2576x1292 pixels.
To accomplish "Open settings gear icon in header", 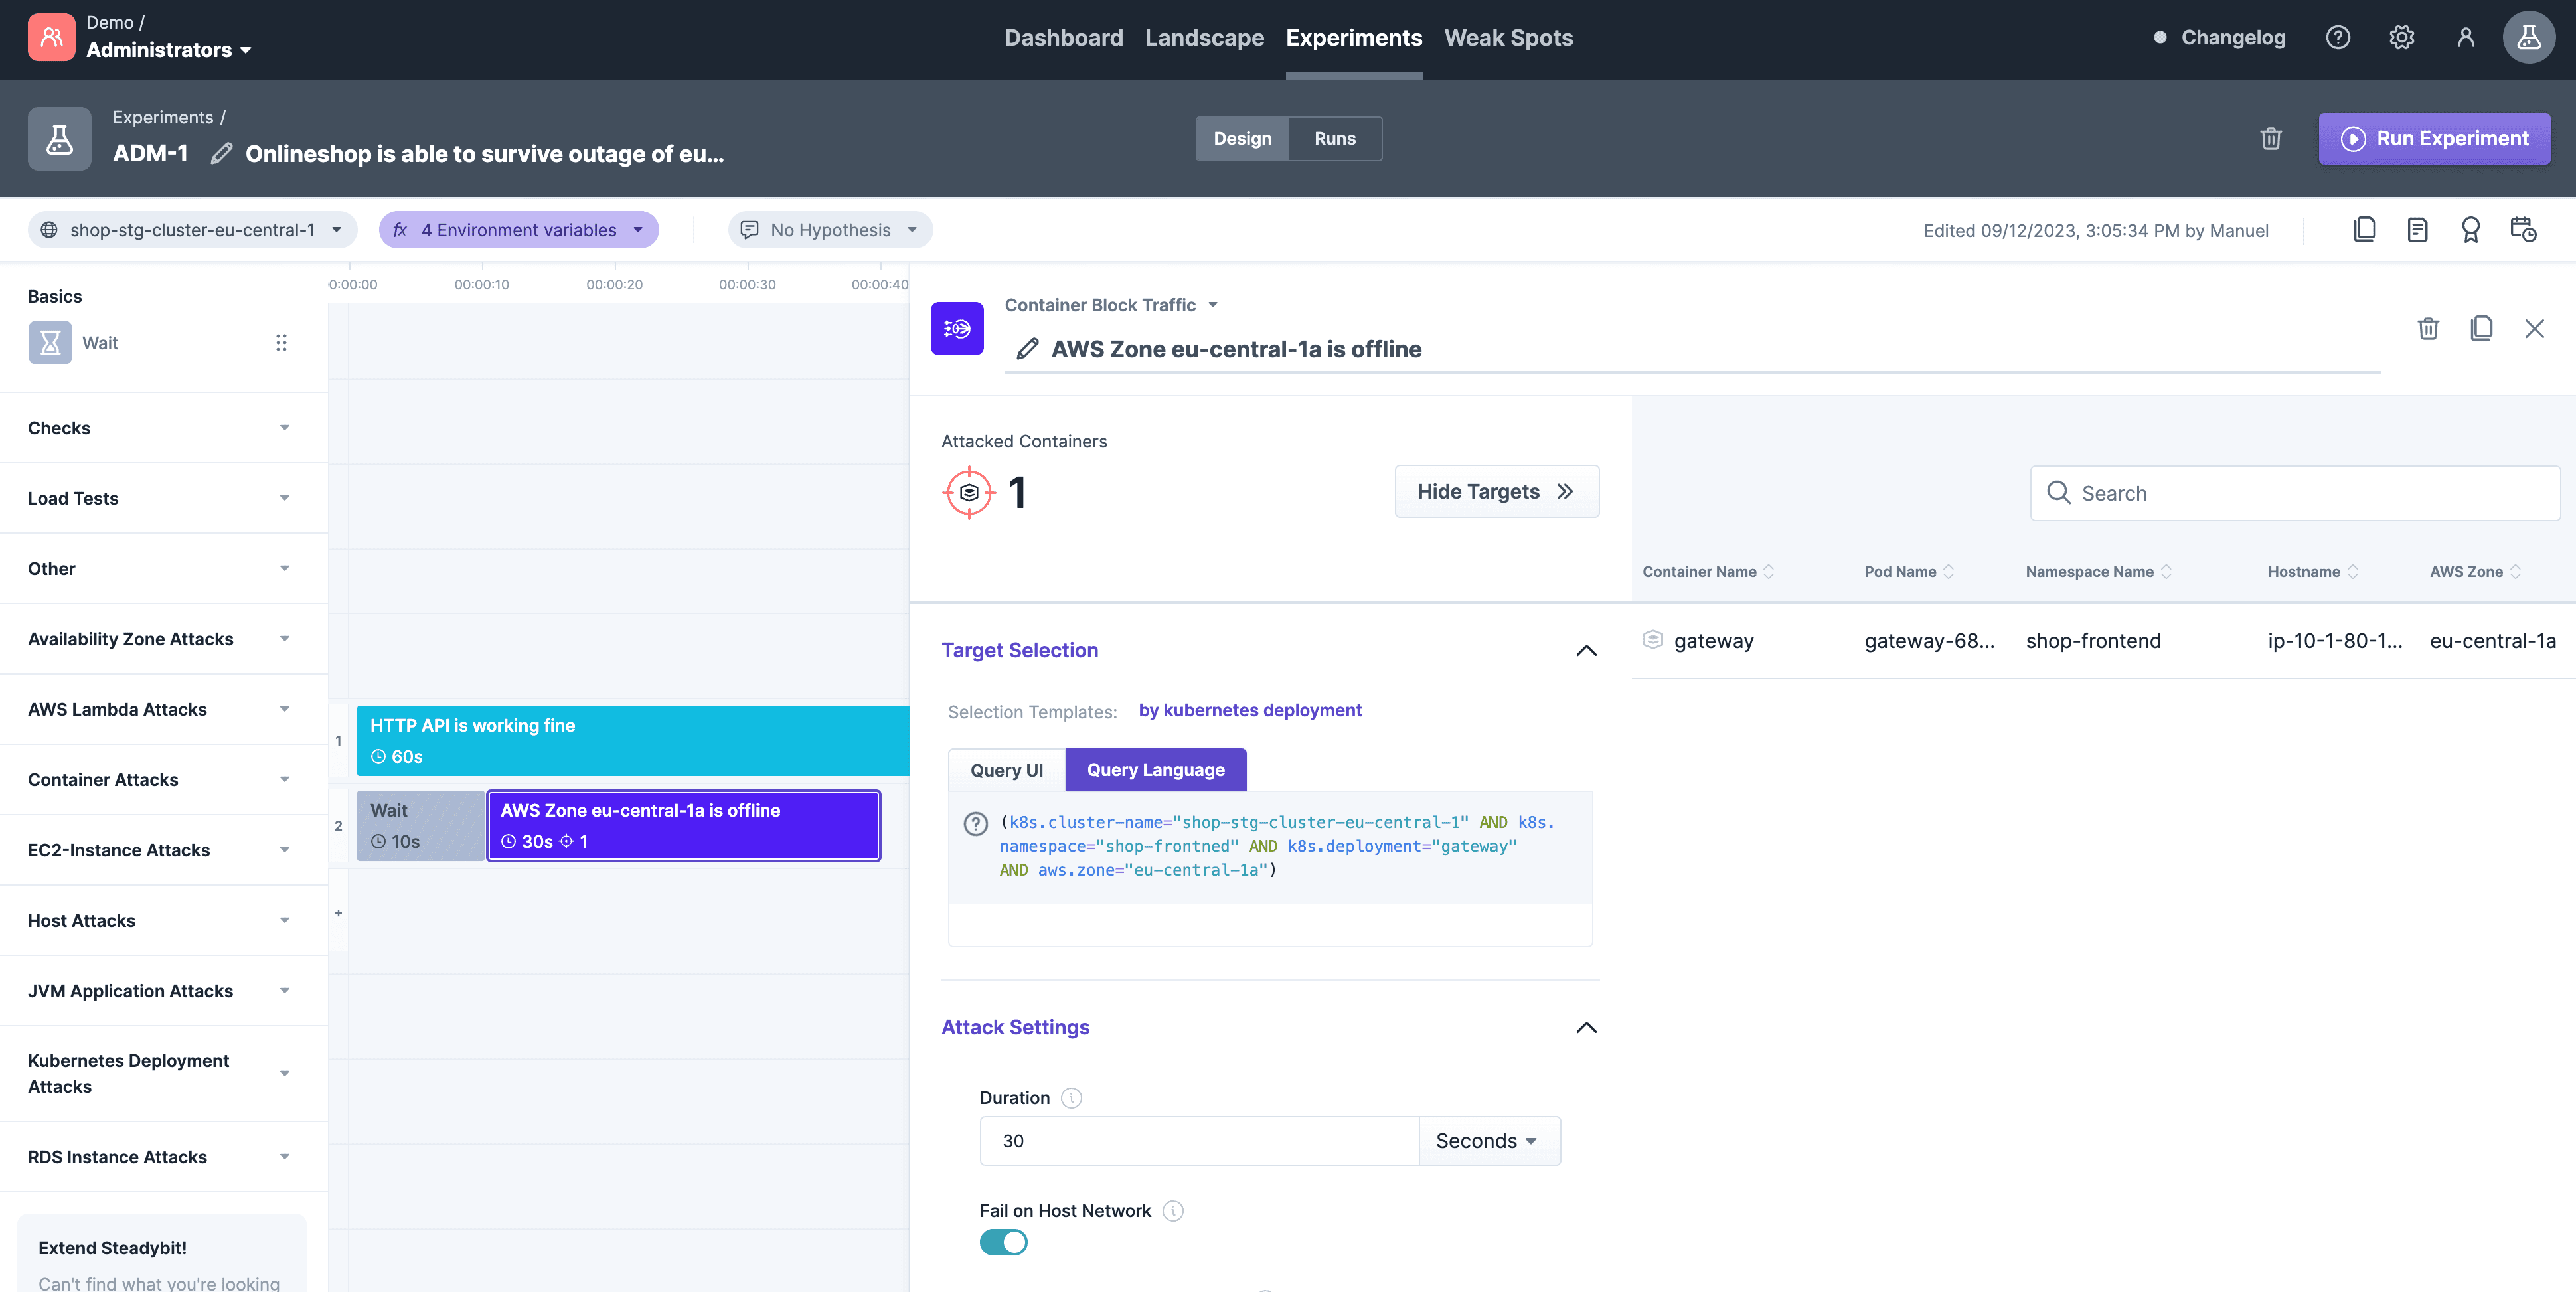I will [x=2401, y=38].
